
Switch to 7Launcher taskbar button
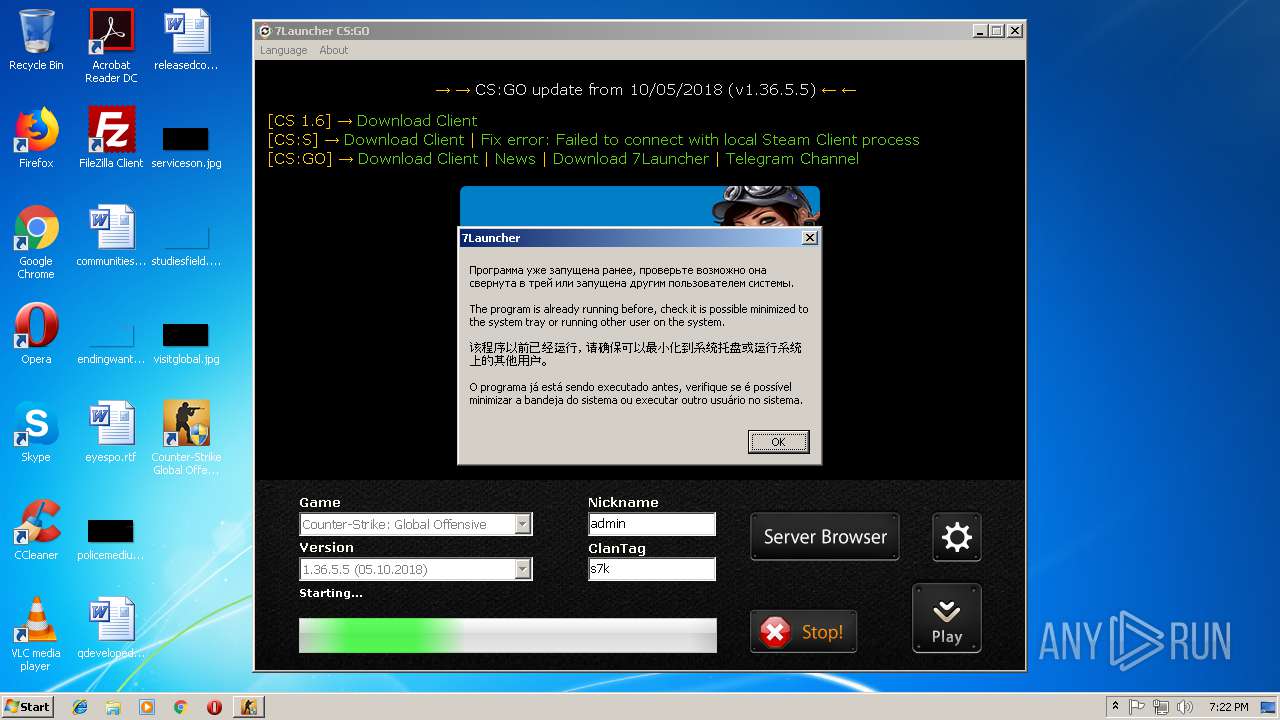coord(248,706)
